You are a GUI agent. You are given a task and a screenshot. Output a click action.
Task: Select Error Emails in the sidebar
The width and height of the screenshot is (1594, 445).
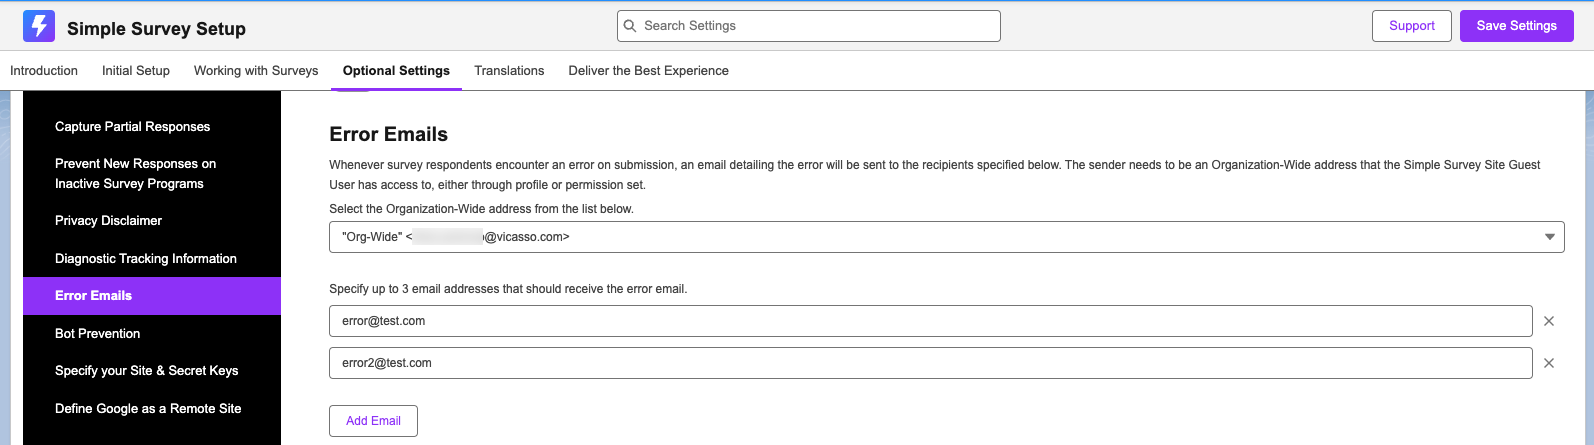pyautogui.click(x=152, y=296)
